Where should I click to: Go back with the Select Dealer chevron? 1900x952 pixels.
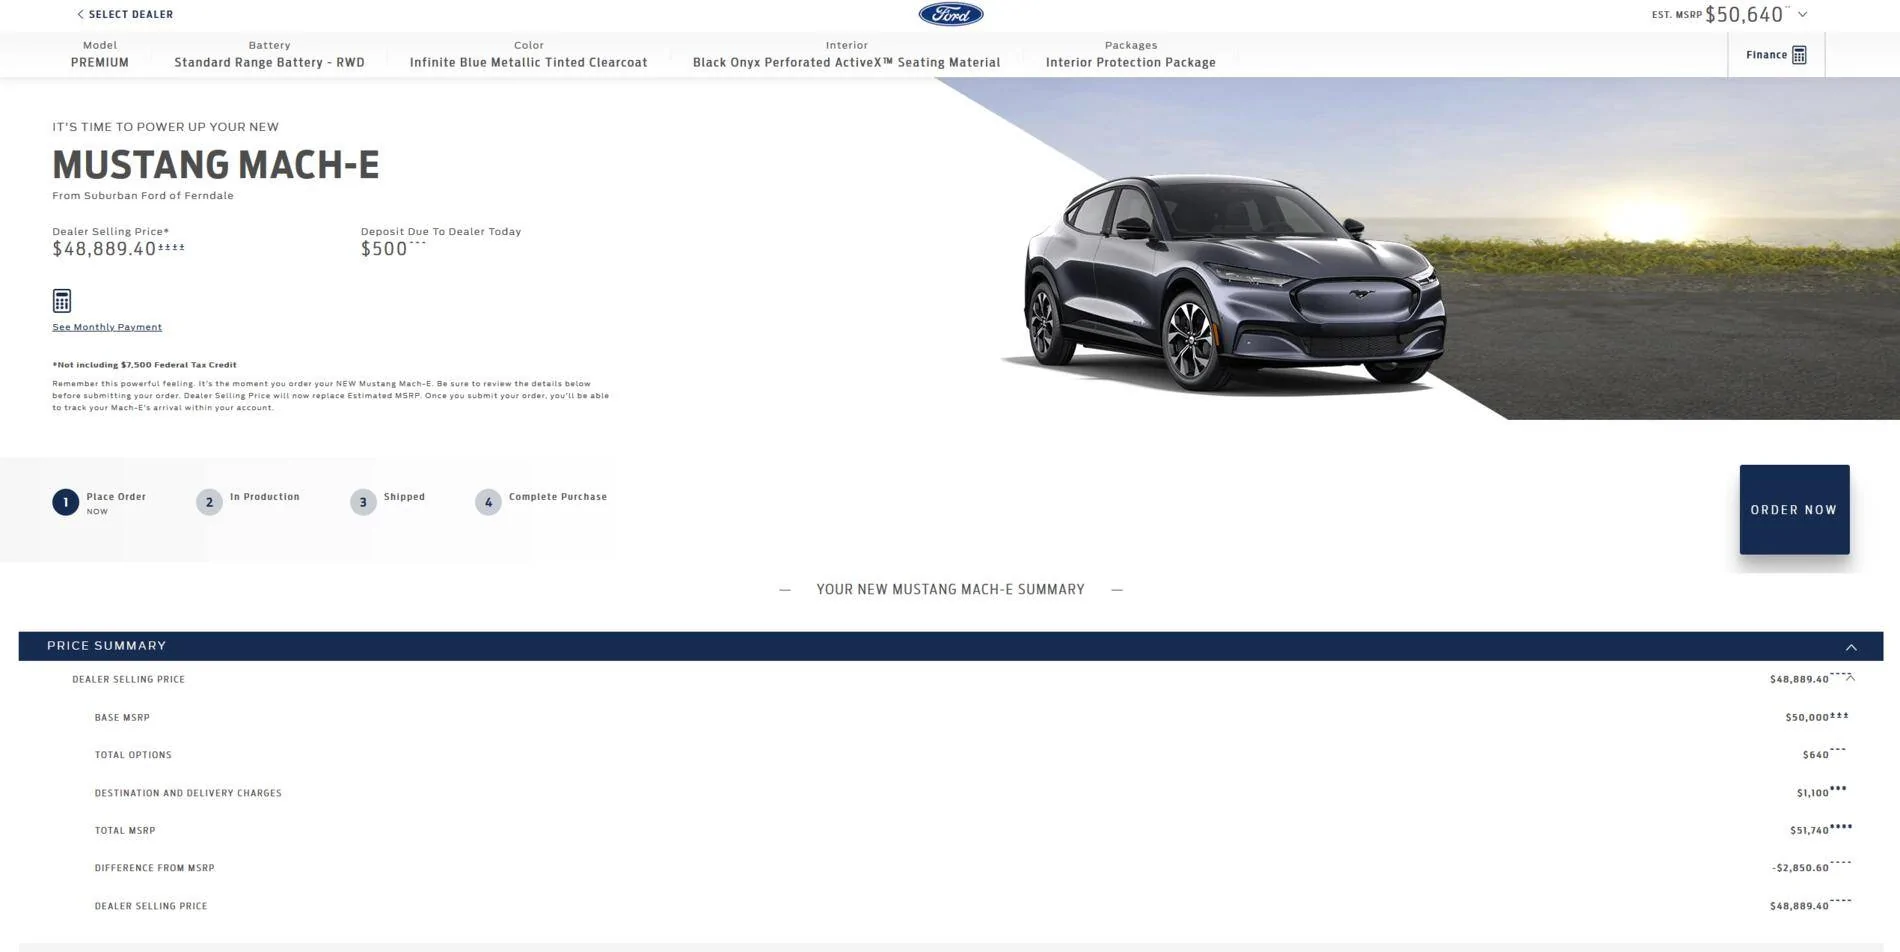[80, 14]
